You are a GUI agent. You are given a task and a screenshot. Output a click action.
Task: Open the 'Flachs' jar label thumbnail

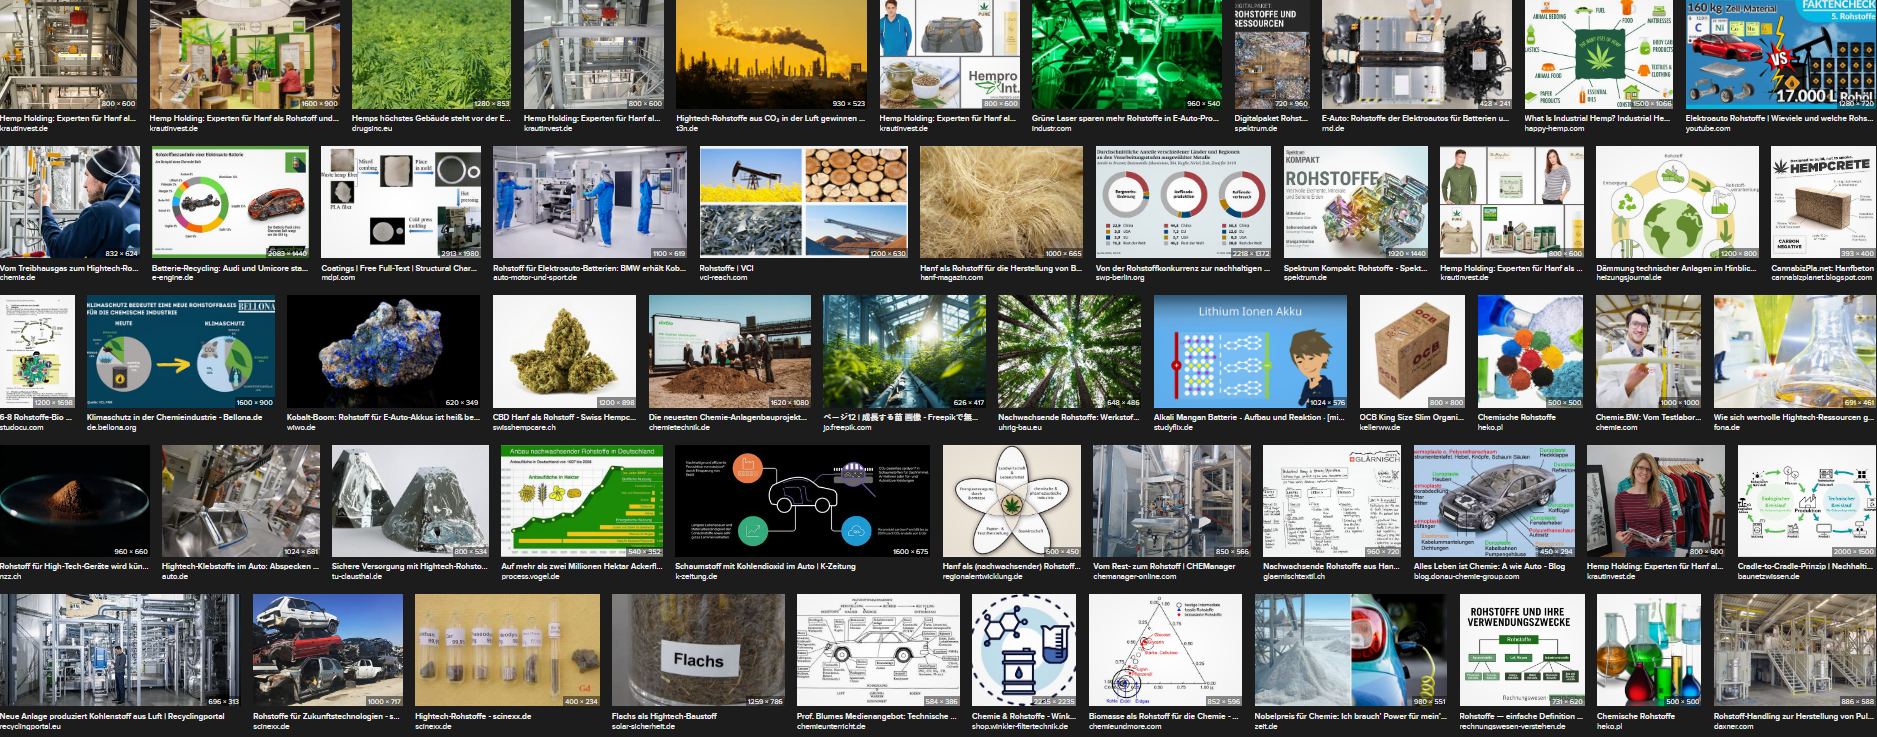coord(698,650)
